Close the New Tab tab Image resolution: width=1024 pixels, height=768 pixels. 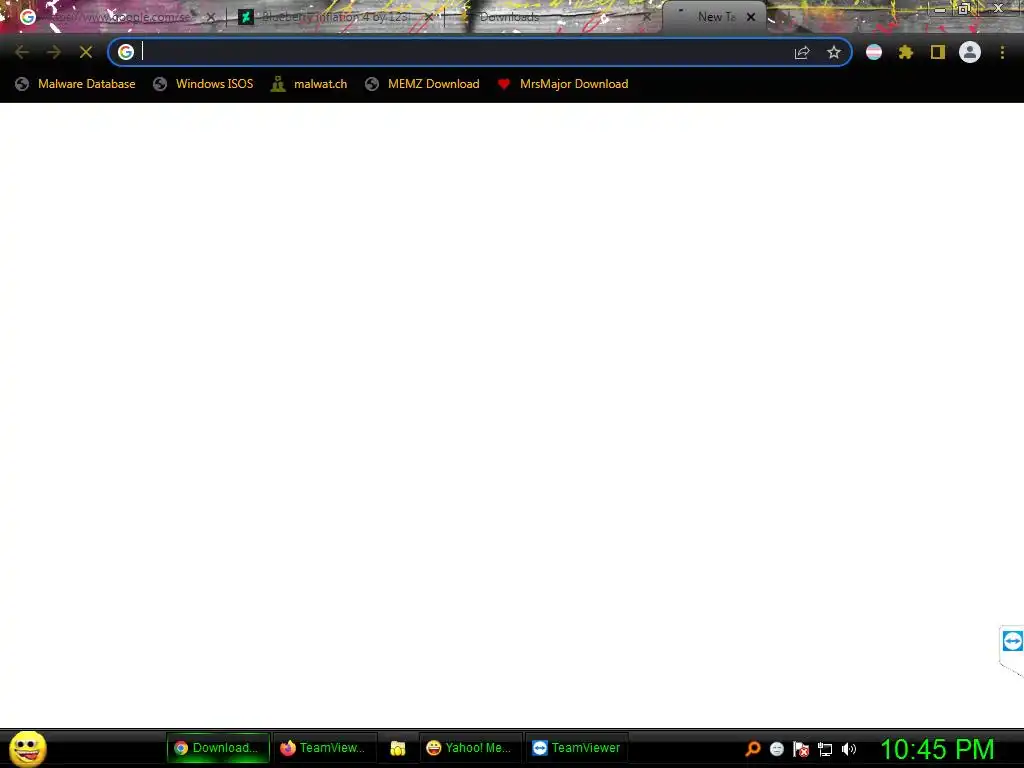click(x=751, y=17)
